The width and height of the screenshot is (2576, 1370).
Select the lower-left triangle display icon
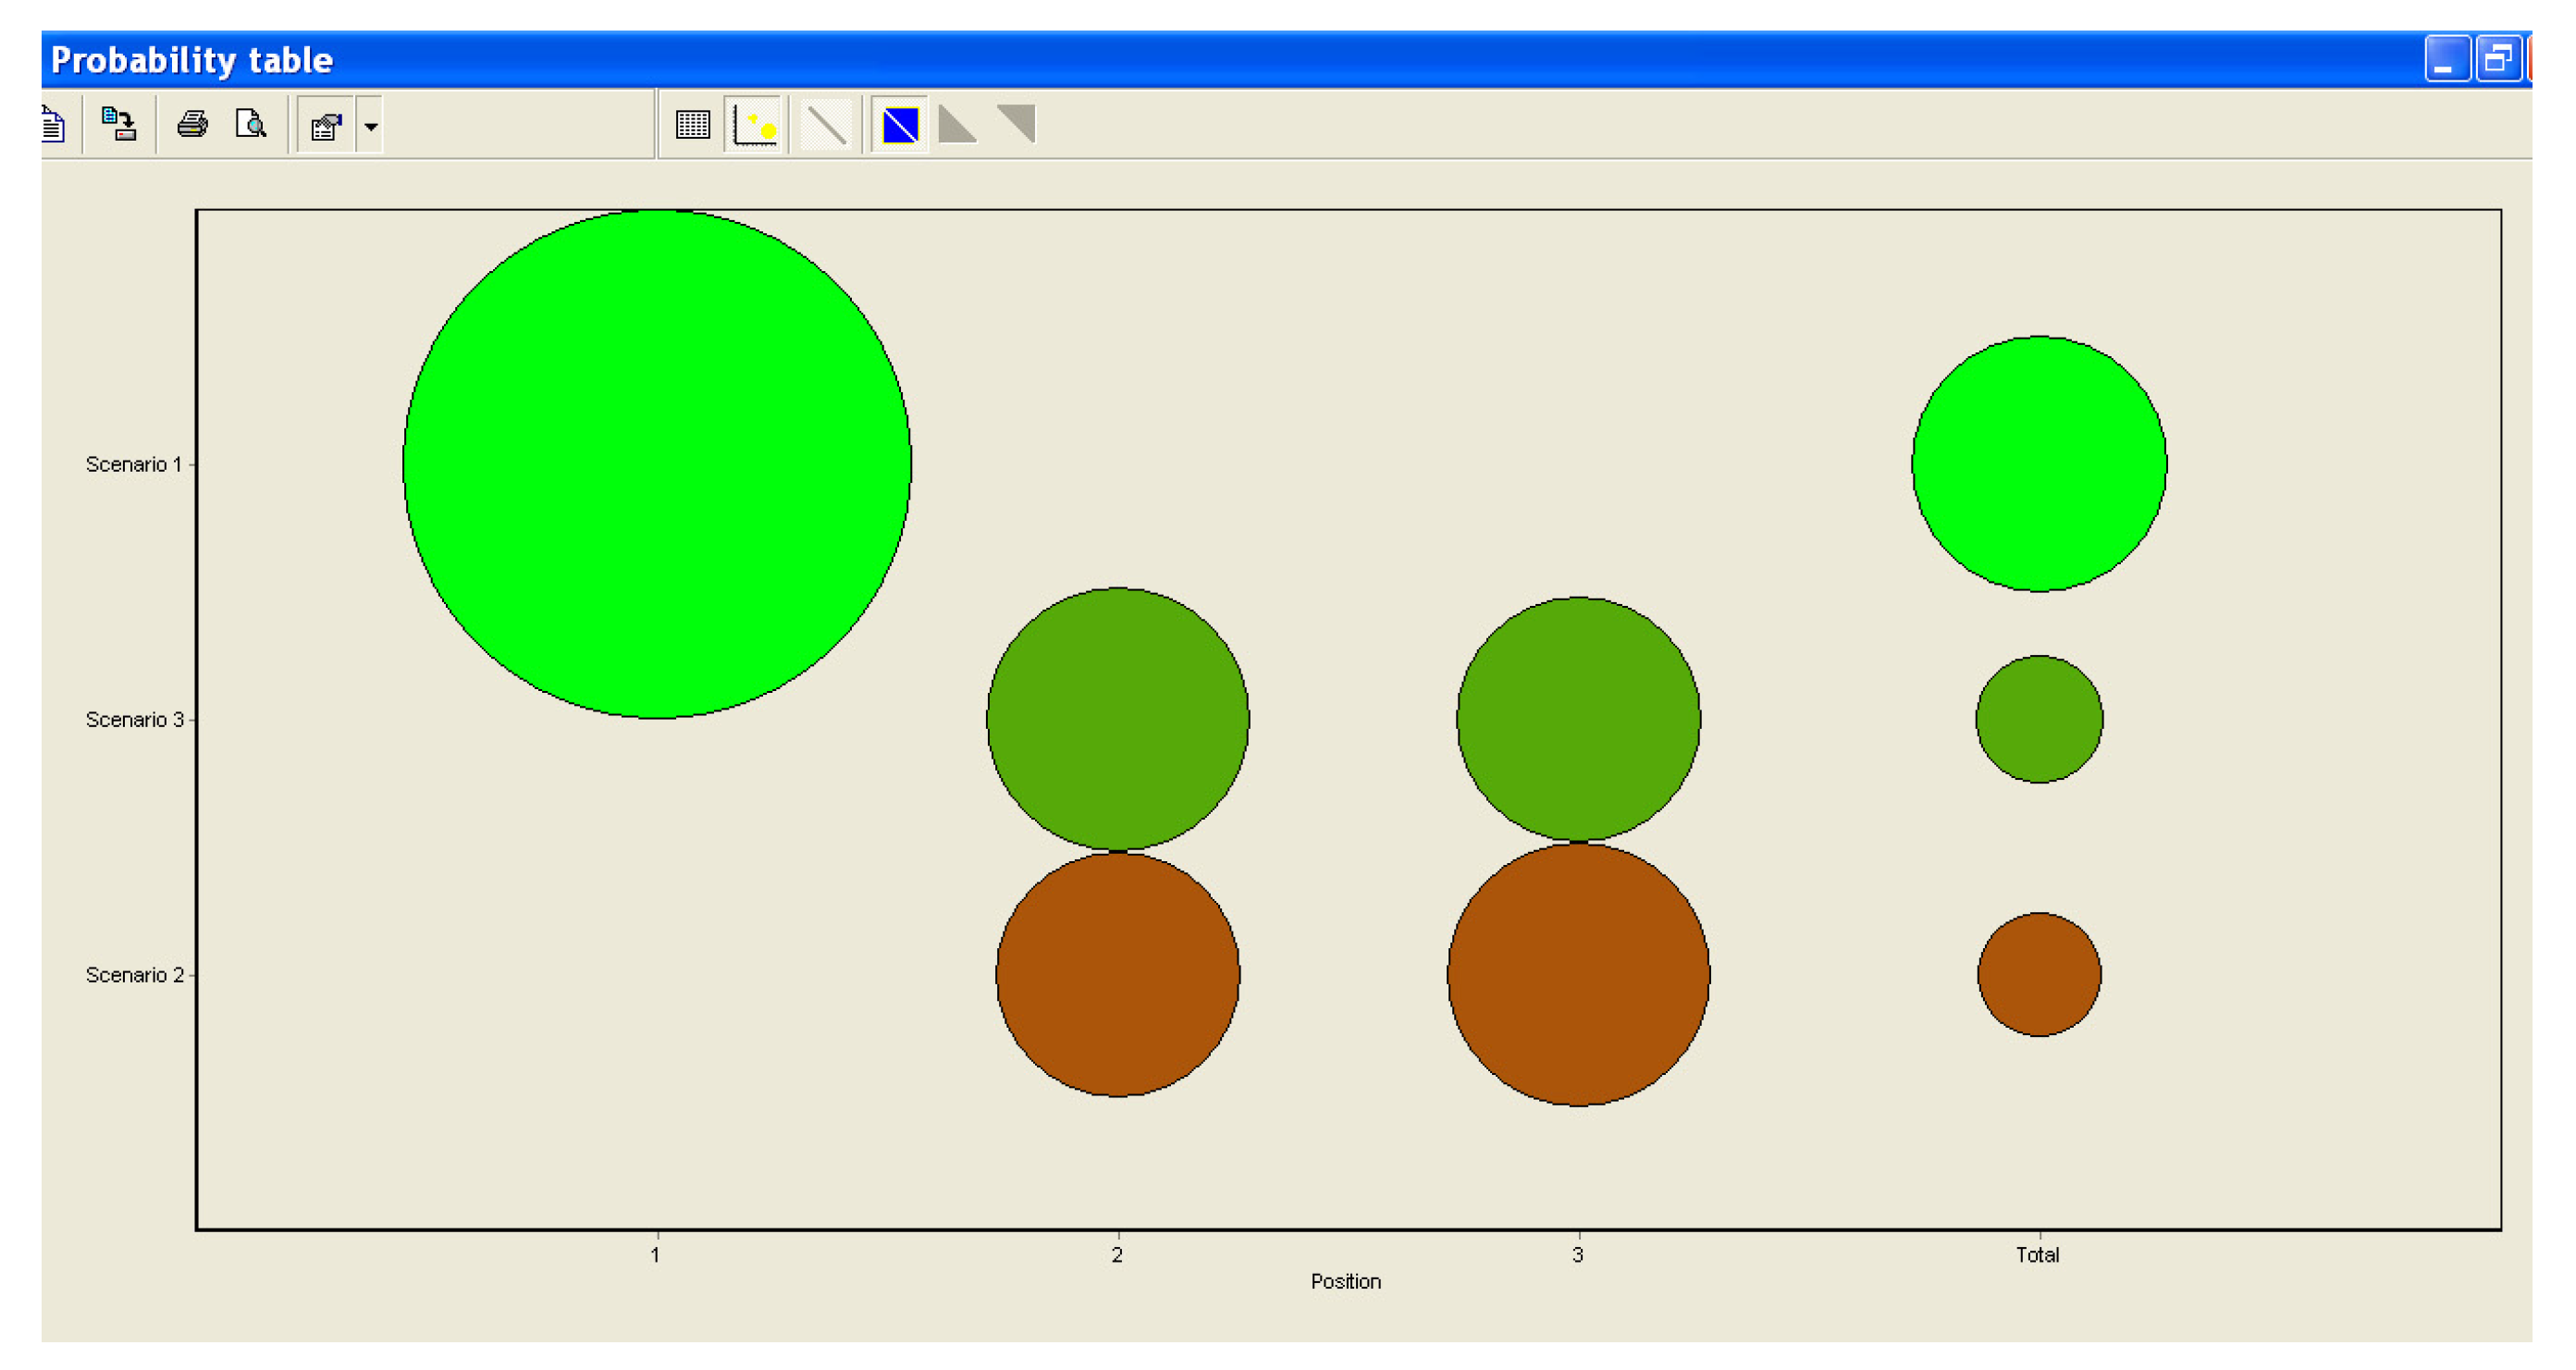956,125
